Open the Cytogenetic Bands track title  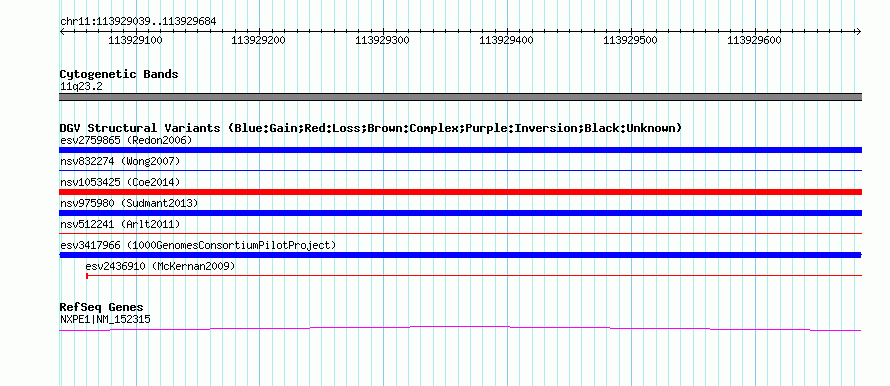[x=119, y=74]
